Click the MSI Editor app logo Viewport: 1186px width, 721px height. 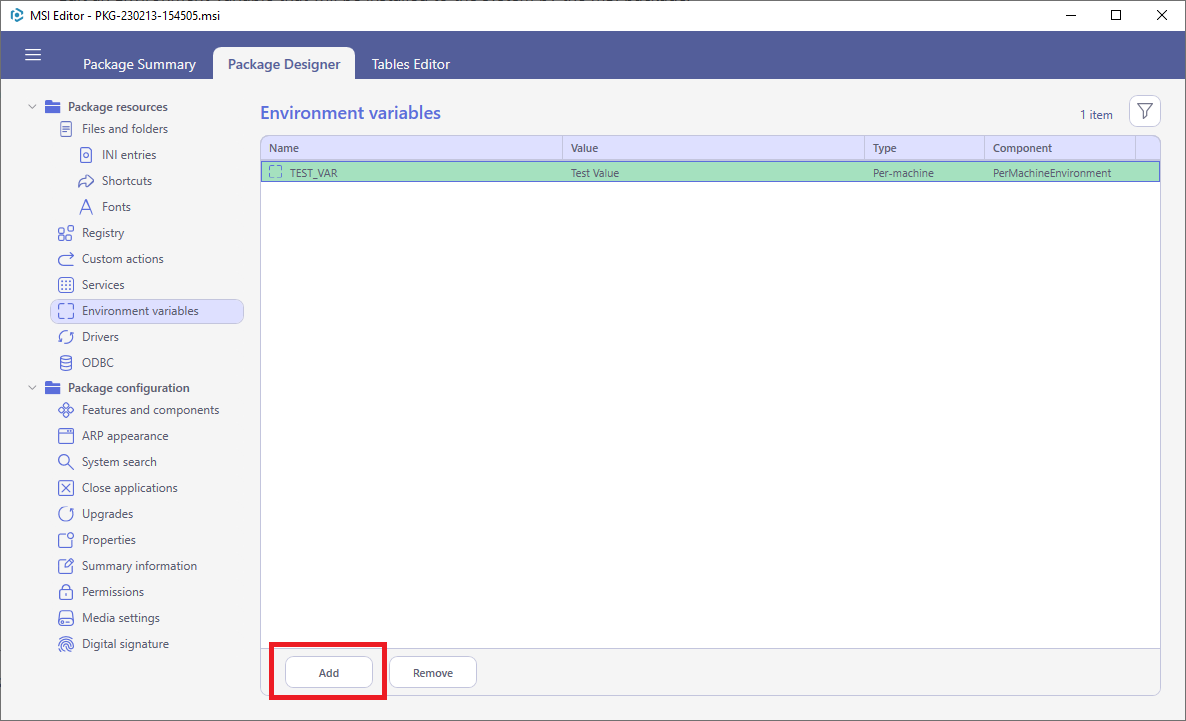(17, 15)
